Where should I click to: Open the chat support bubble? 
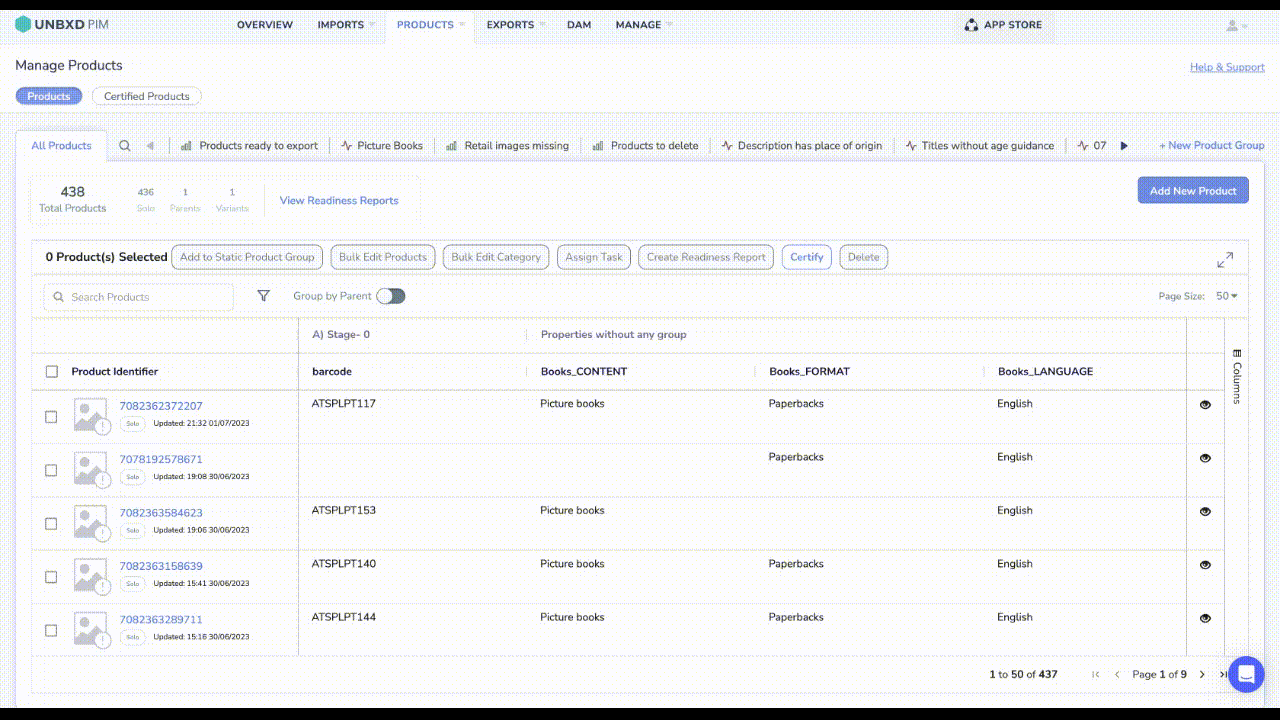coord(1246,674)
